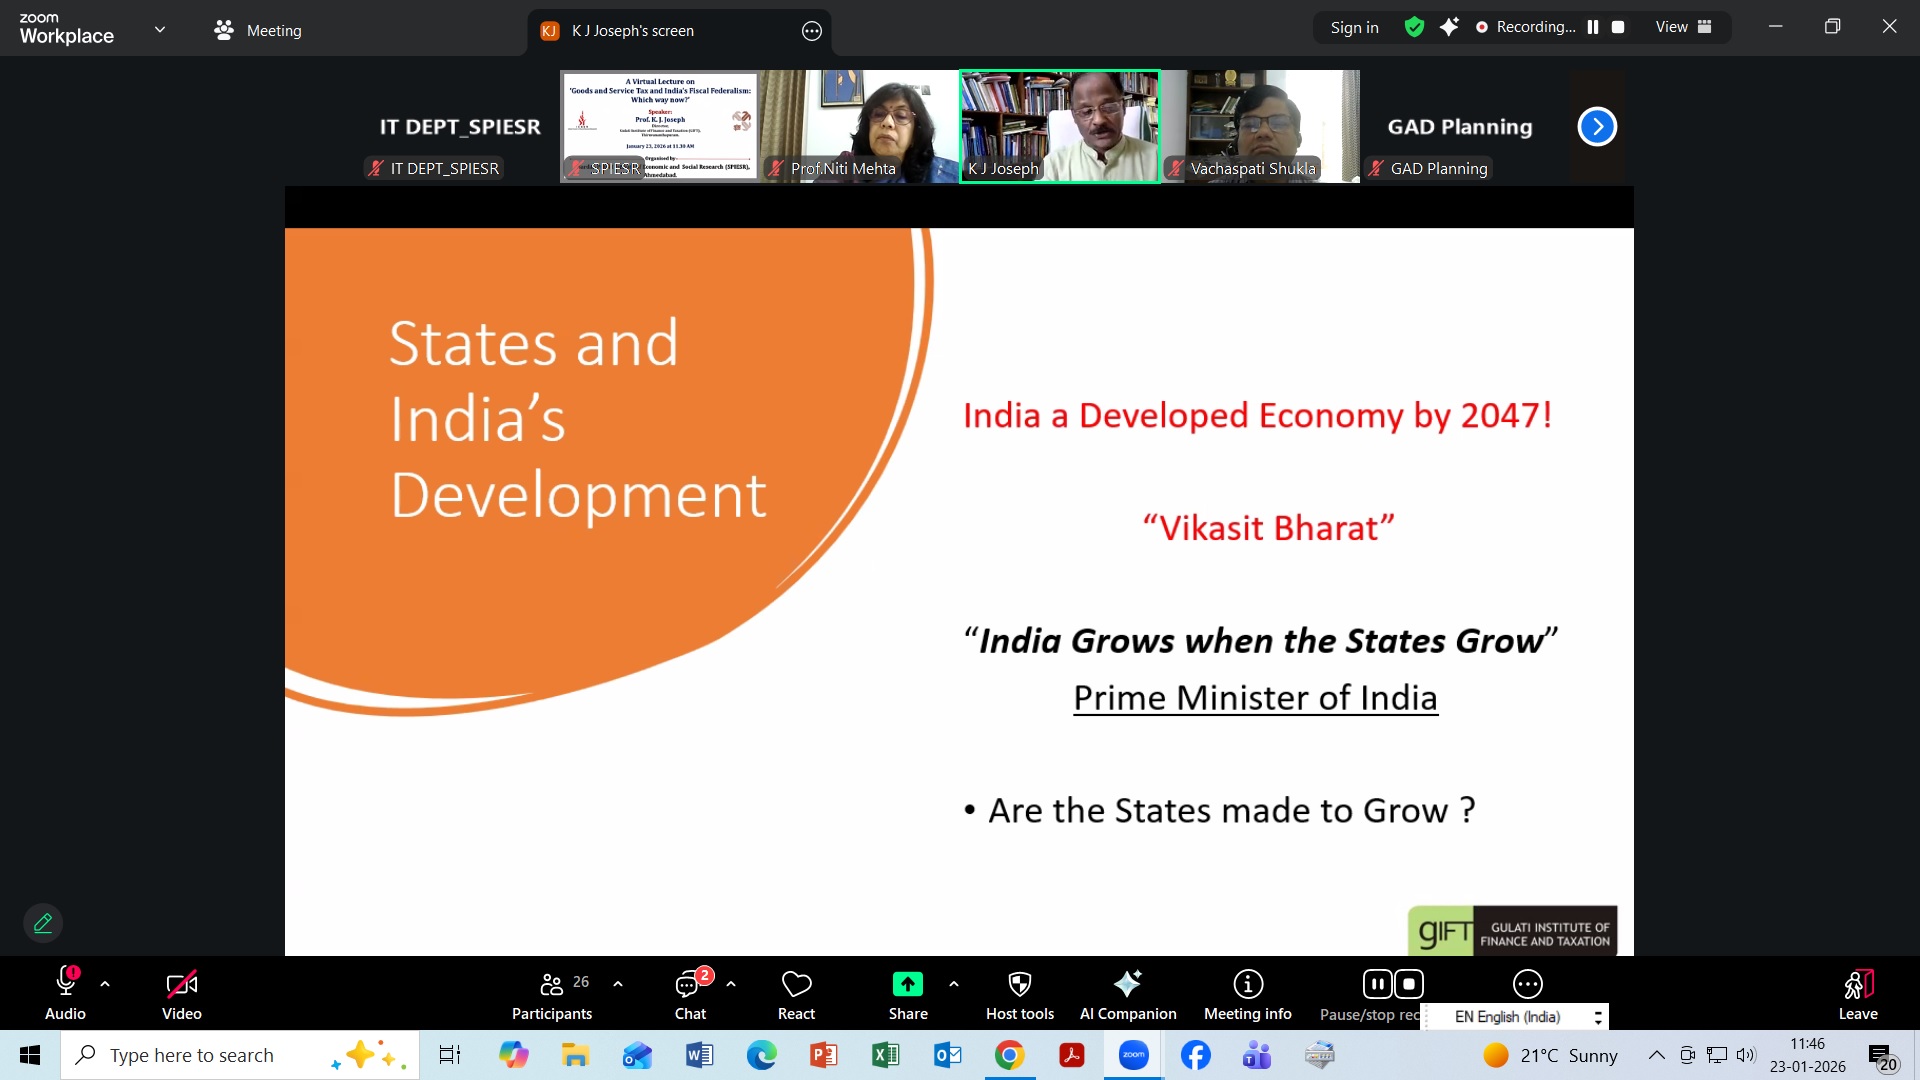This screenshot has width=1920, height=1080.
Task: Leave the meeting
Action: click(x=1857, y=993)
